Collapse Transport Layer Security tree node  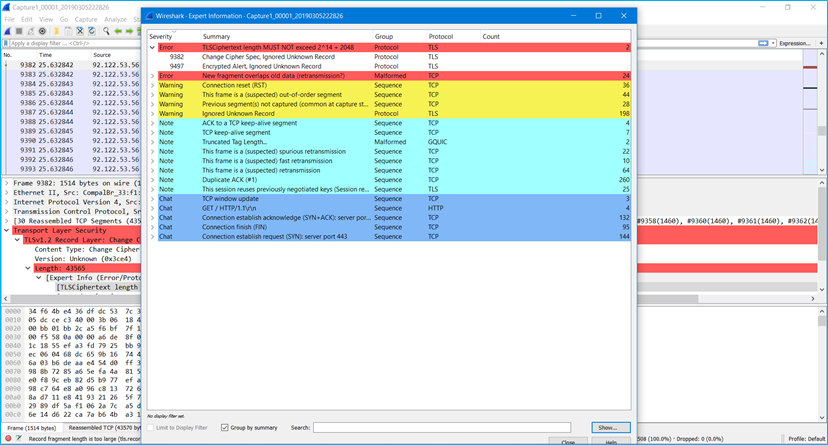7,231
